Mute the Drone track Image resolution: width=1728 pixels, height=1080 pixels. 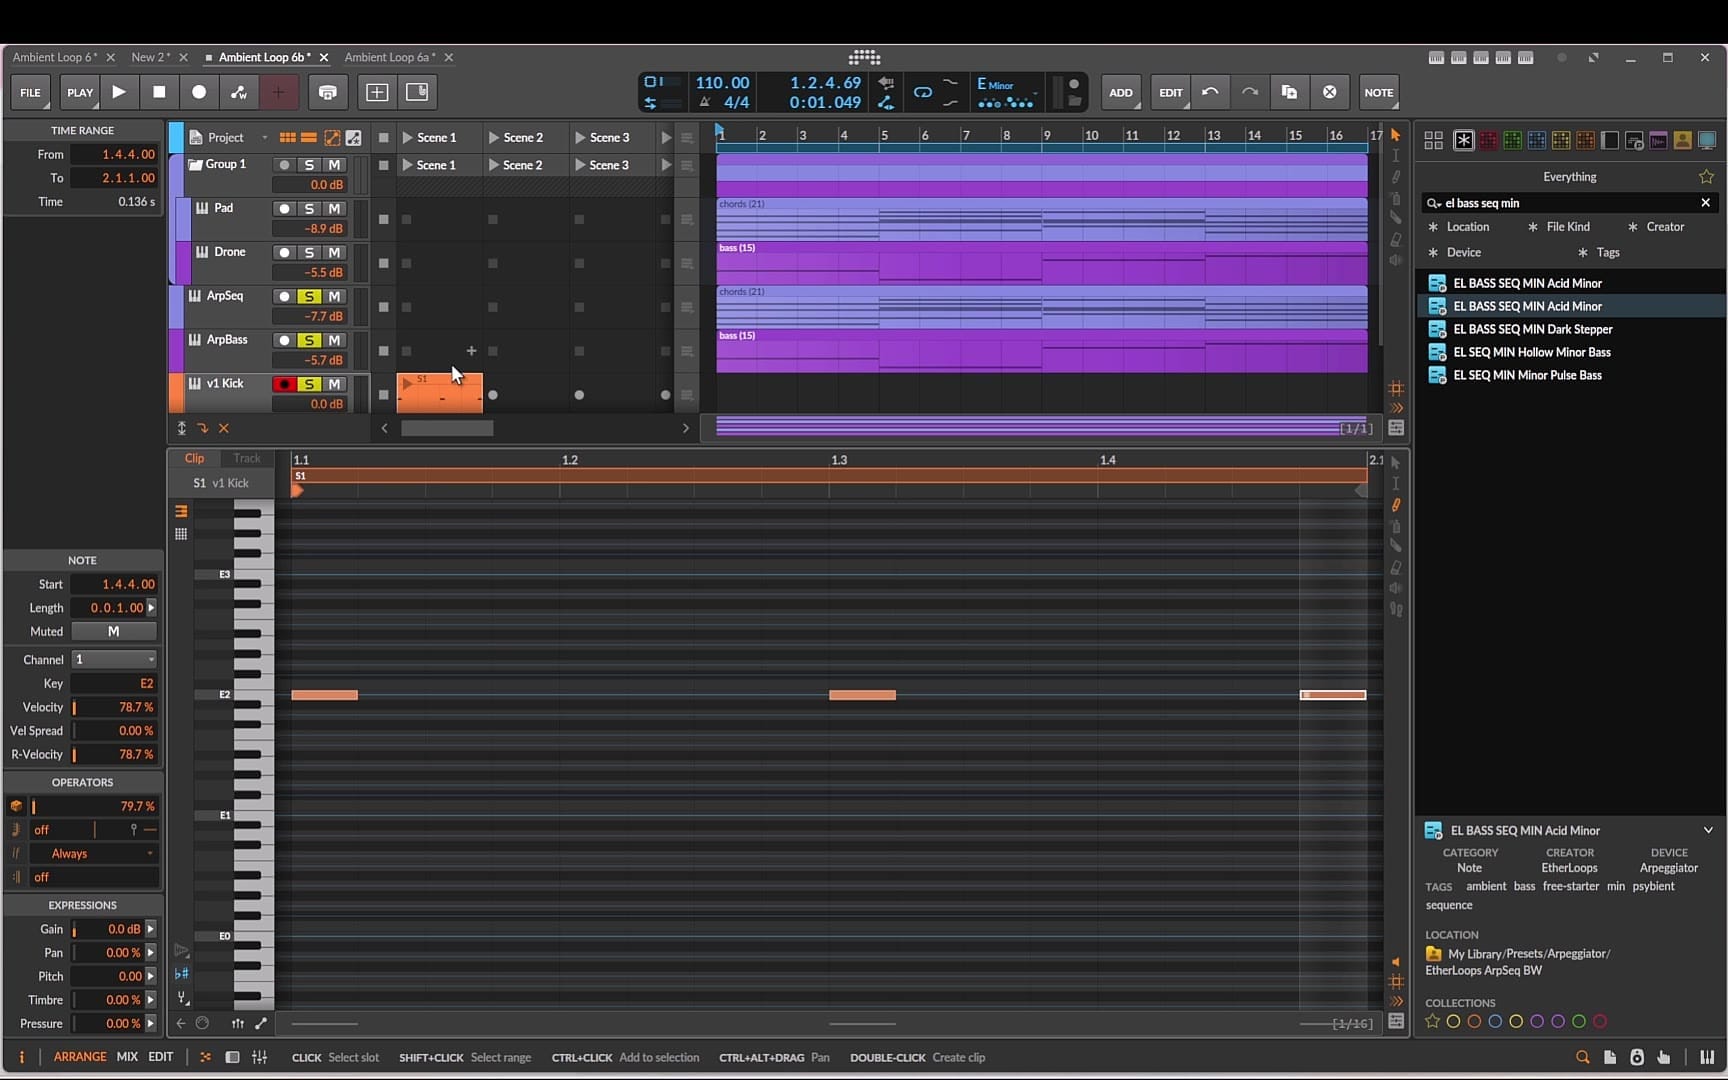click(334, 252)
